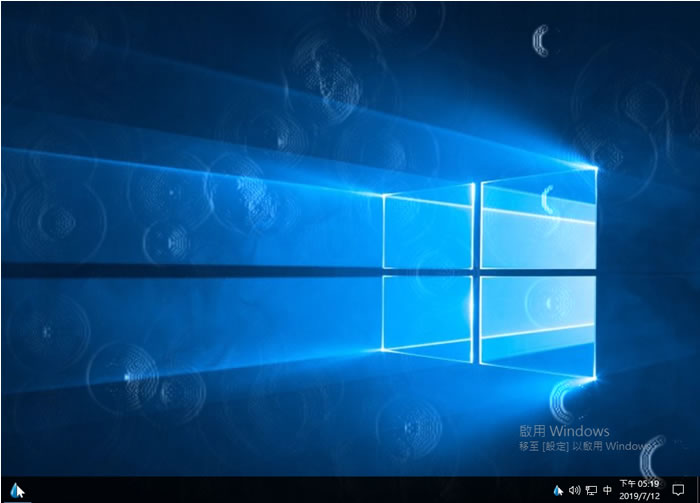
Task: Click the crescent ripple at top right of desktop
Action: [541, 41]
